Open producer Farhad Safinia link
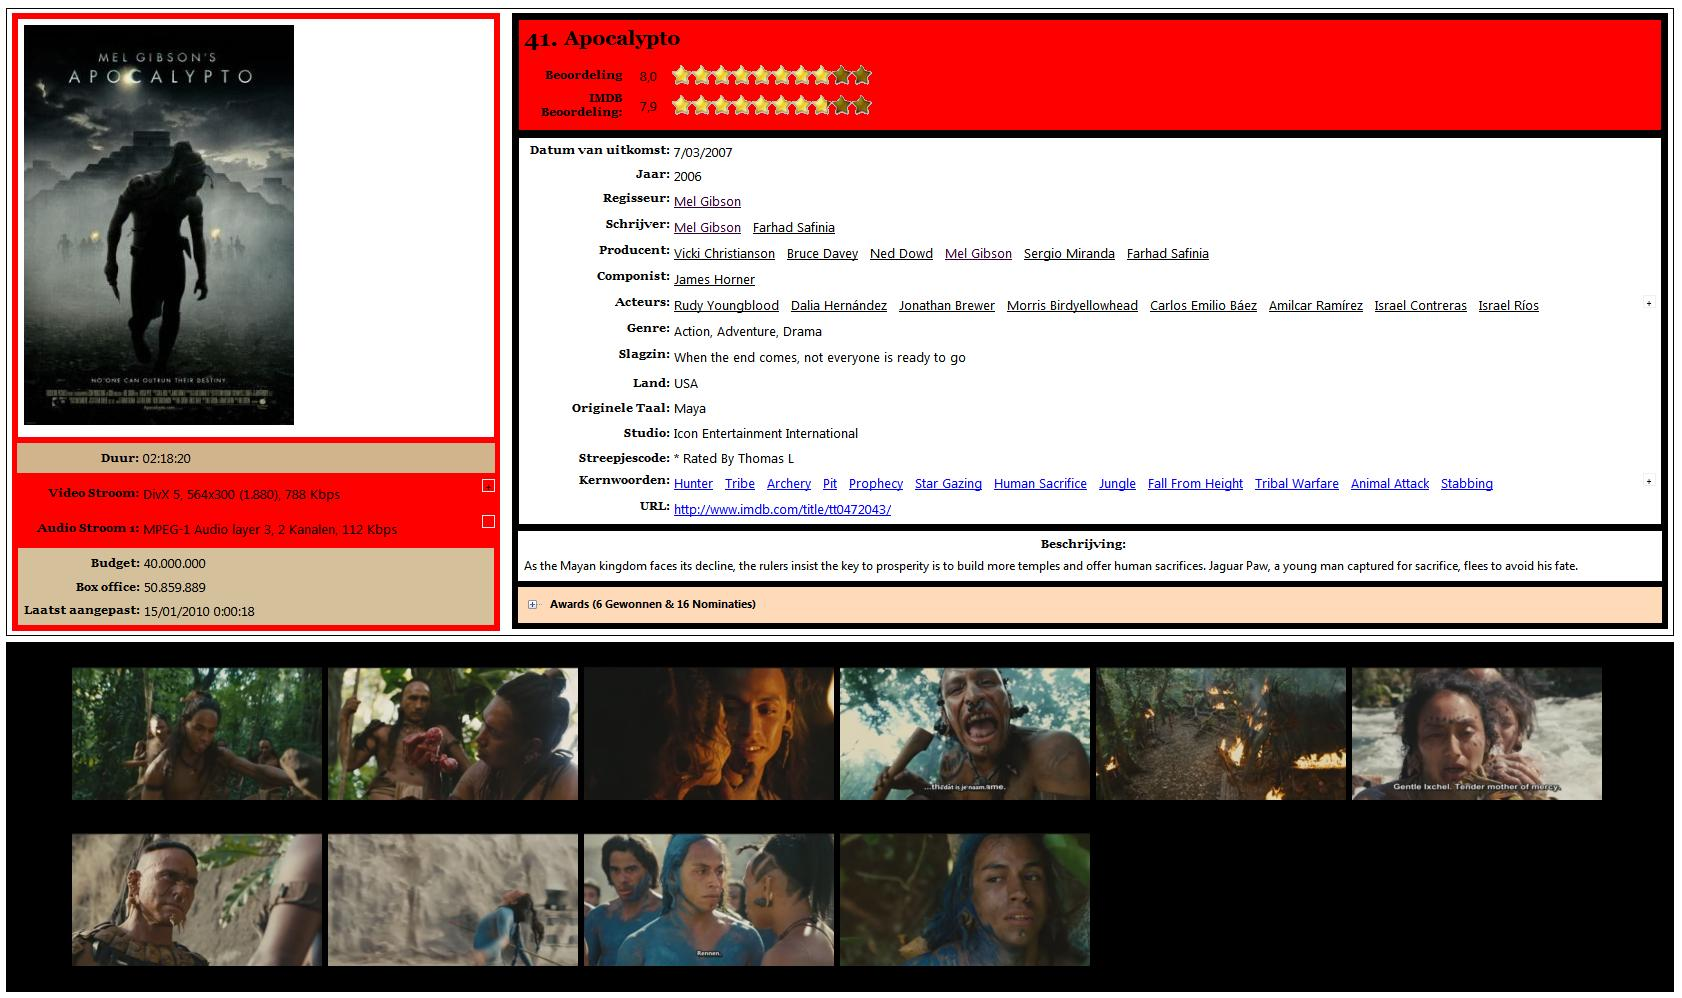The image size is (1682, 998). point(1167,253)
